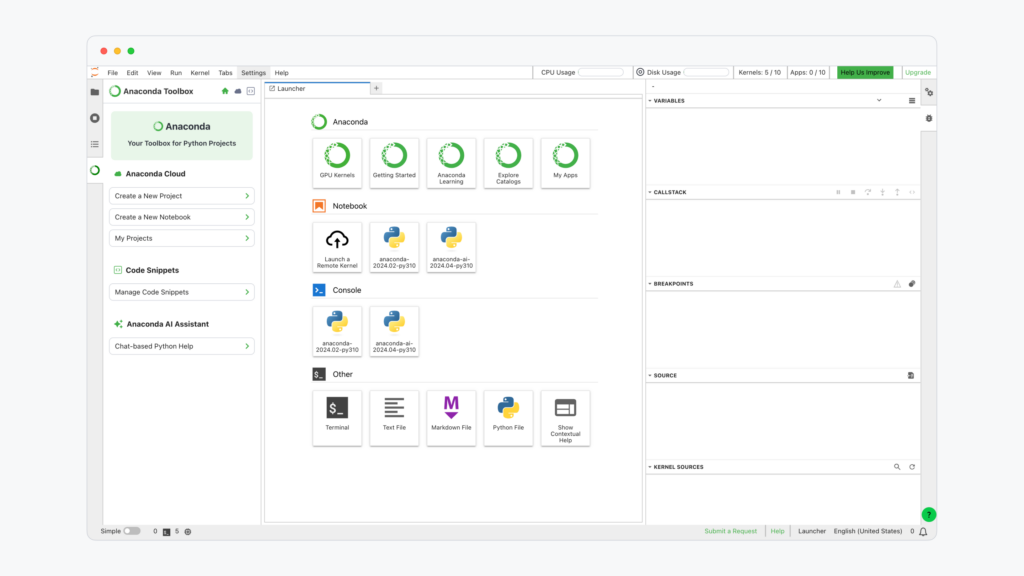Click the cloud icon in Toolbox header
1024x576 pixels.
coord(238,91)
